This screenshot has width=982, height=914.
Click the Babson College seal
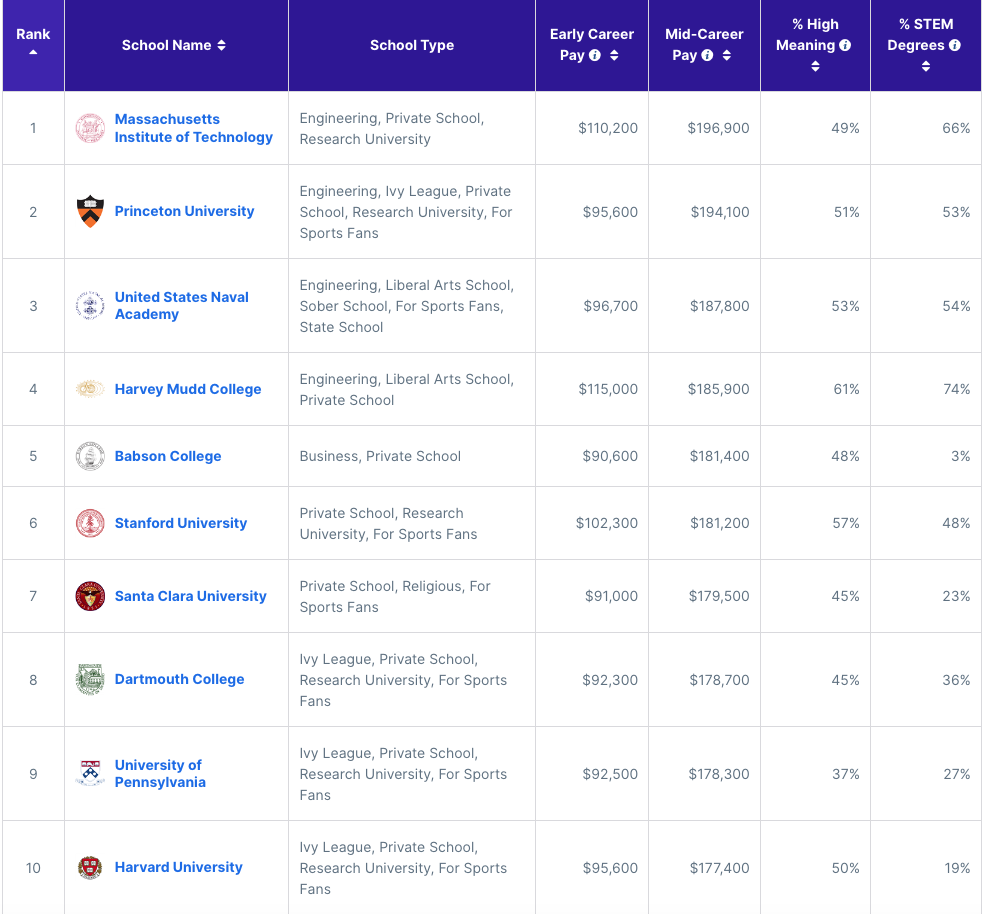90,456
